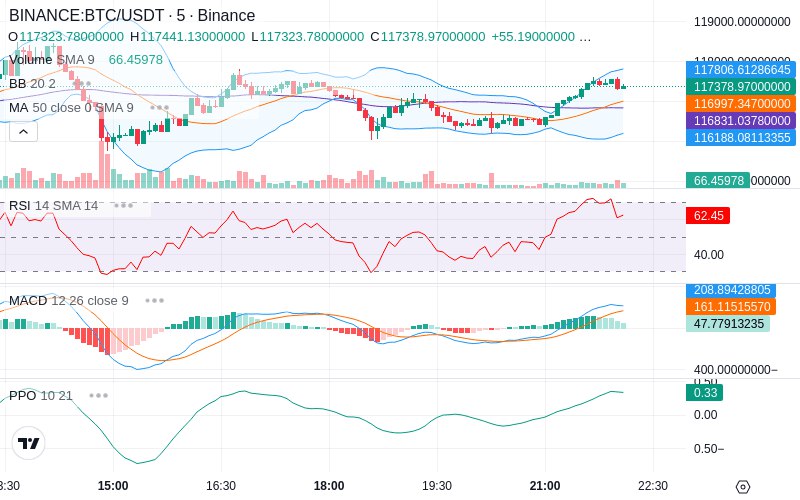
Task: Click the 21:00 time axis label
Action: [545, 485]
